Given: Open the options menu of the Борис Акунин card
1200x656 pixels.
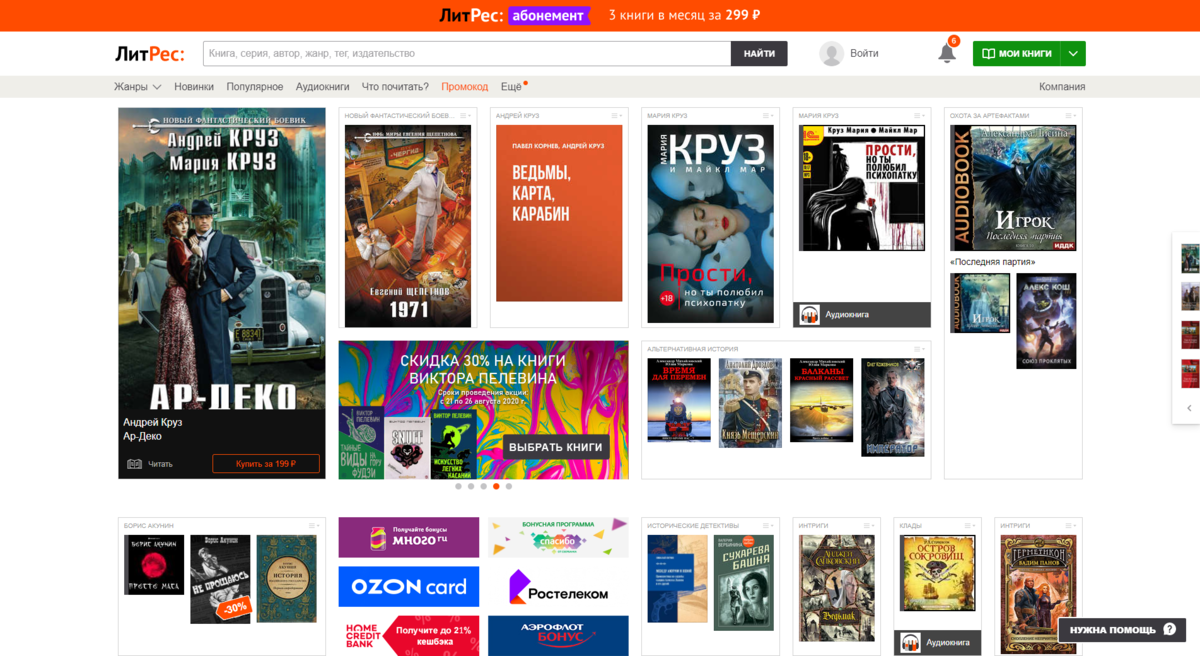Looking at the screenshot, I should tap(314, 525).
